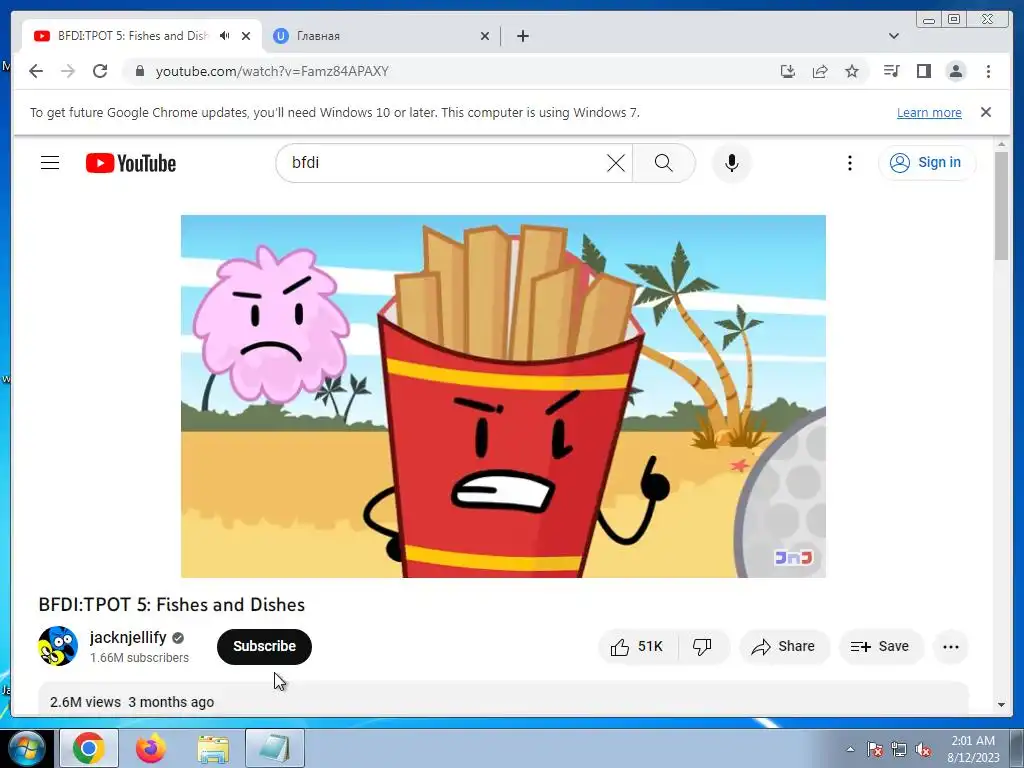Open the jacknjellify channel avatar
This screenshot has height=768, width=1024.
58,646
